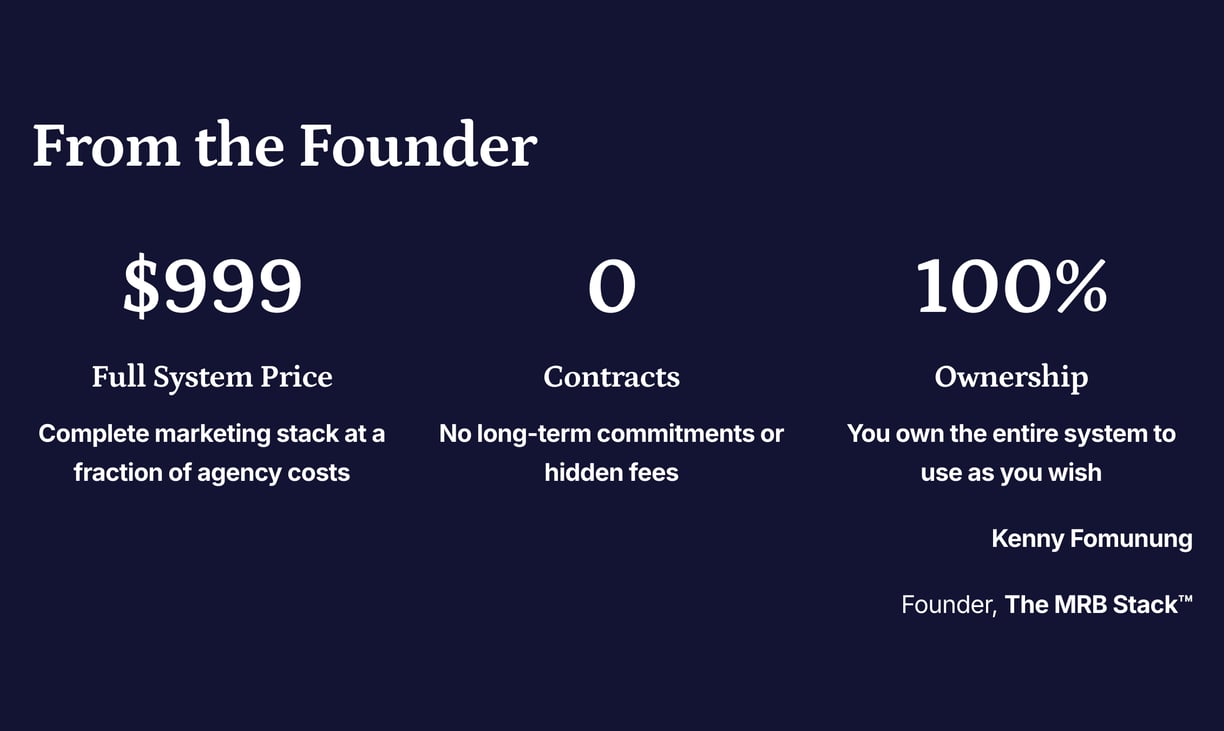Click the Kenny Fomunung name
The width and height of the screenshot is (1224, 731).
1092,539
